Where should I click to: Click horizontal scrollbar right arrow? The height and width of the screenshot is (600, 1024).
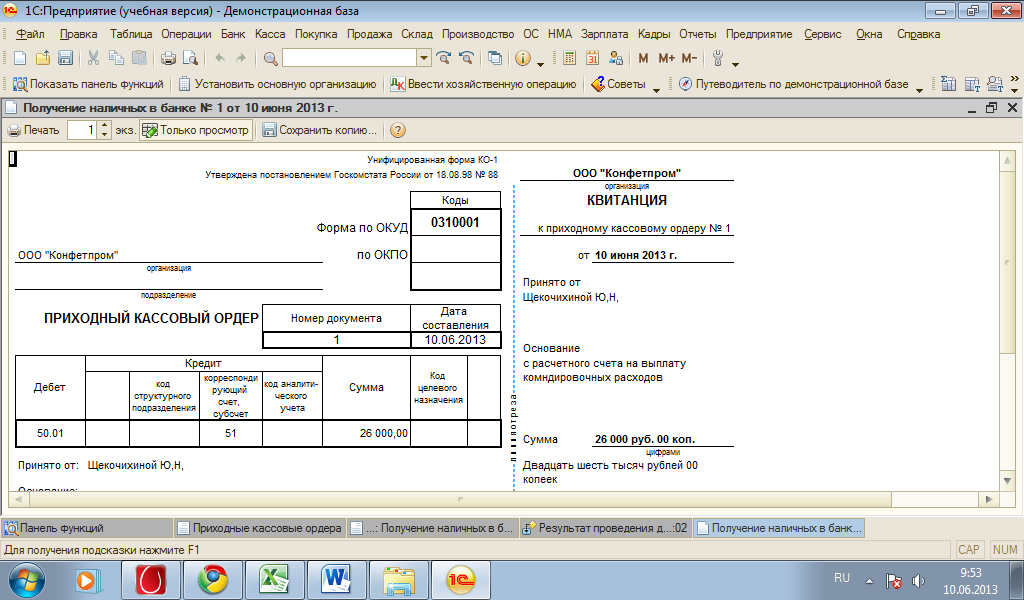pos(989,499)
